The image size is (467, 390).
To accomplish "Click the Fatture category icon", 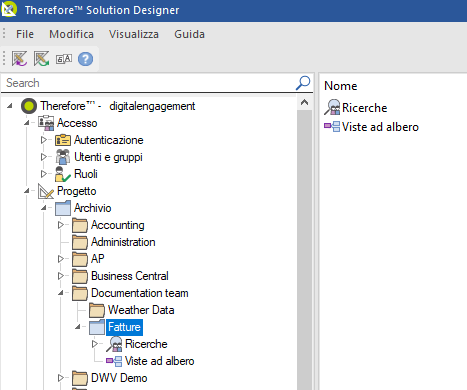I will point(97,327).
